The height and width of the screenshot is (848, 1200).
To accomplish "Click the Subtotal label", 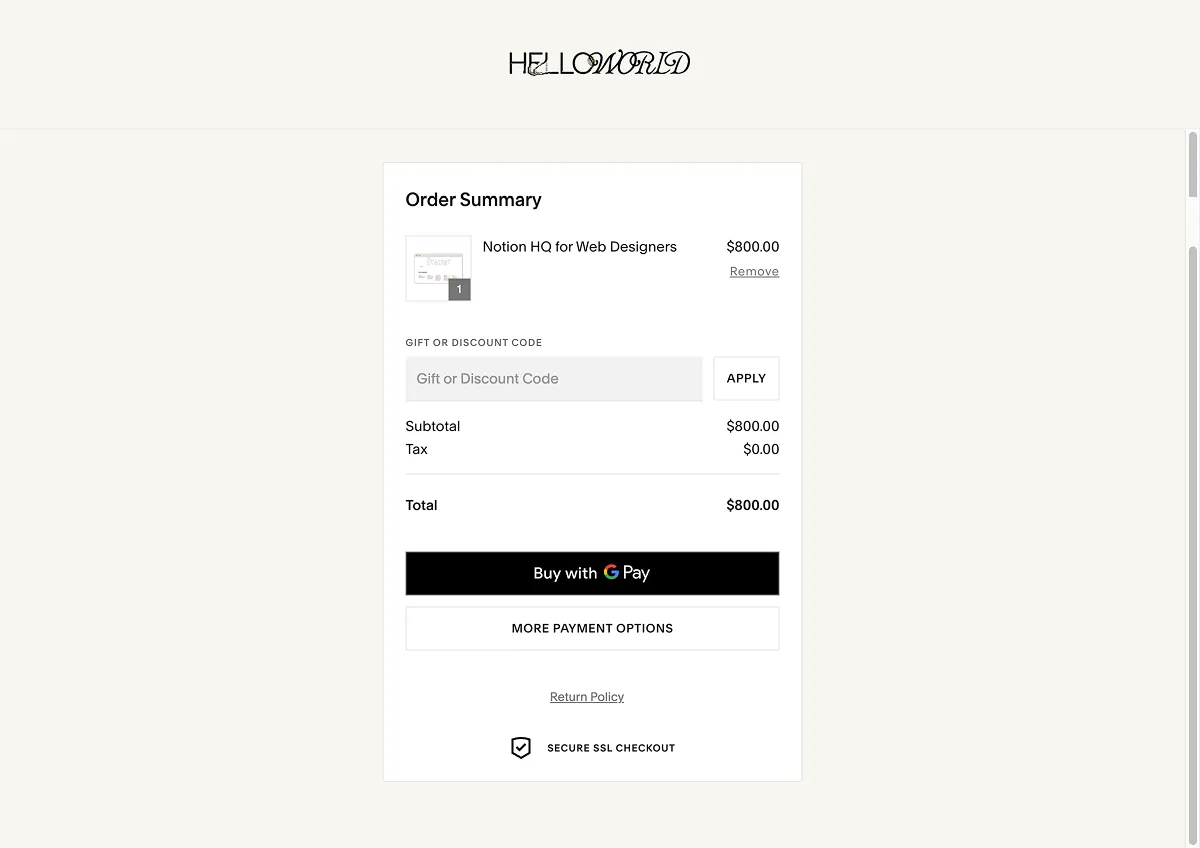I will [x=433, y=426].
